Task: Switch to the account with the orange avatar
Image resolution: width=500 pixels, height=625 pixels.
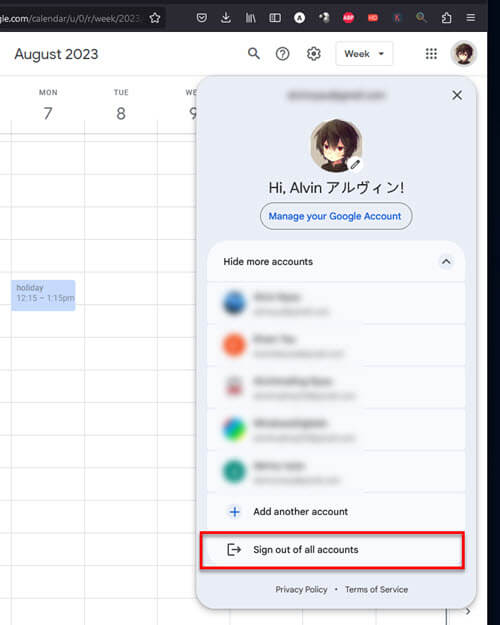Action: point(336,346)
